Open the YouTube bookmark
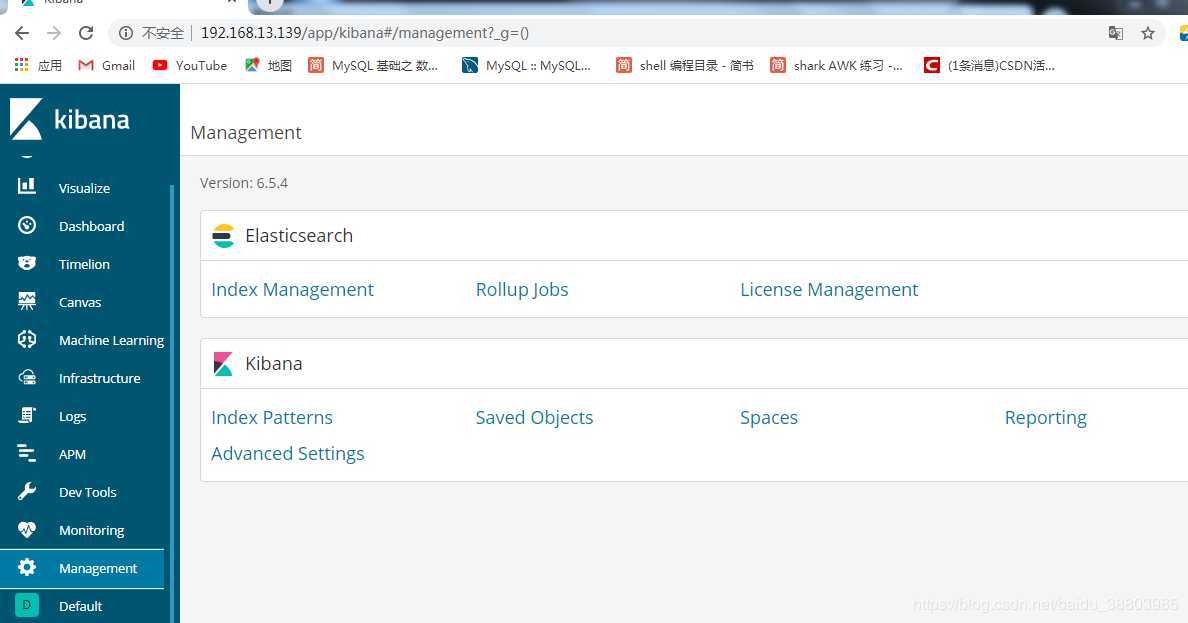1188x623 pixels. (189, 65)
